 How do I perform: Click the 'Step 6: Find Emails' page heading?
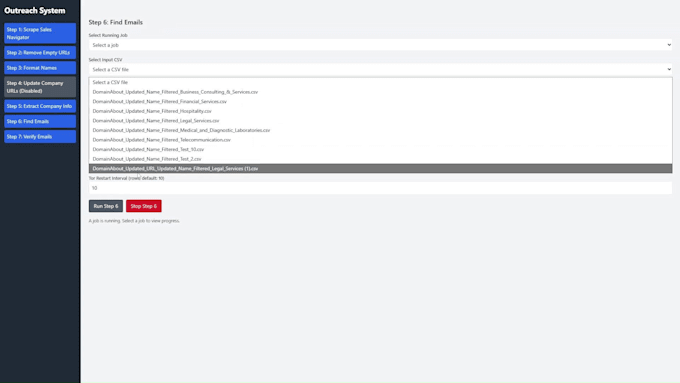116,22
